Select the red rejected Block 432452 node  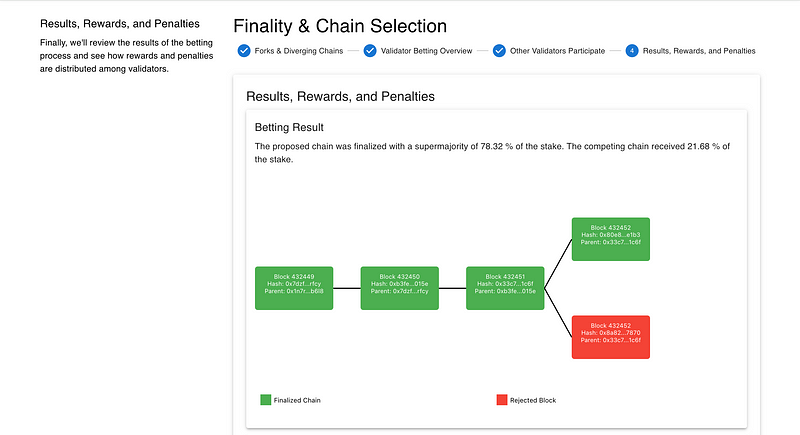click(610, 337)
